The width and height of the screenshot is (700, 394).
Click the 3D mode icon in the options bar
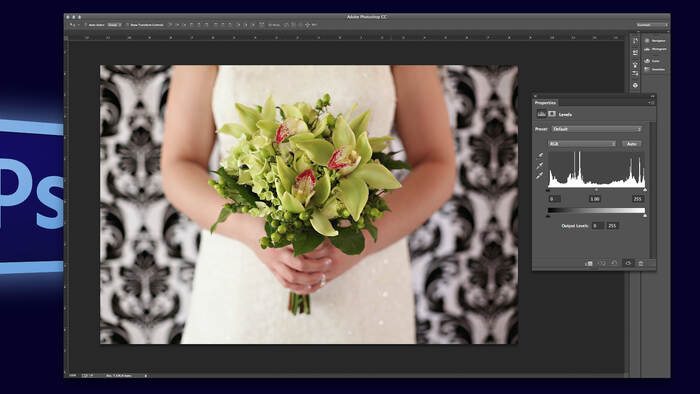[307, 25]
